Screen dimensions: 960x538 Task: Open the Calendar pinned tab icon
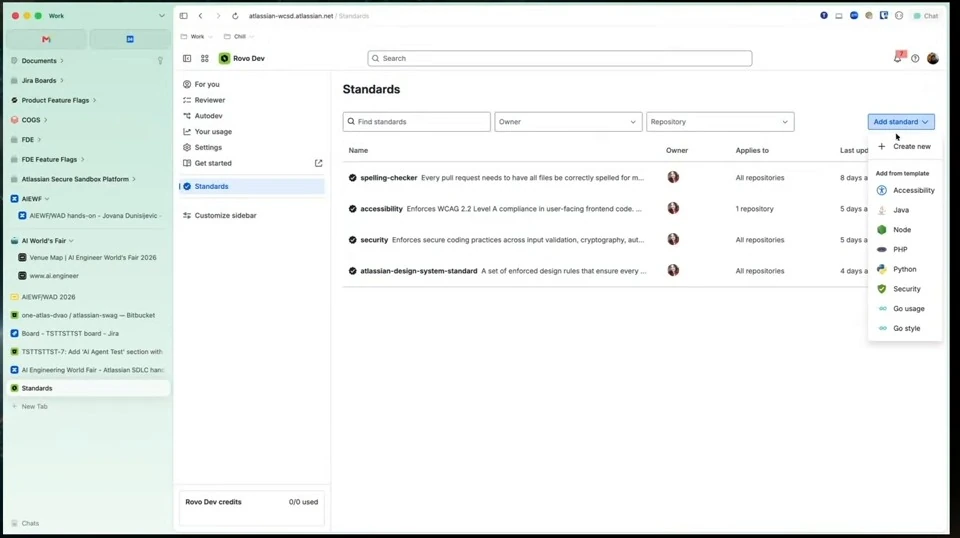tap(130, 39)
